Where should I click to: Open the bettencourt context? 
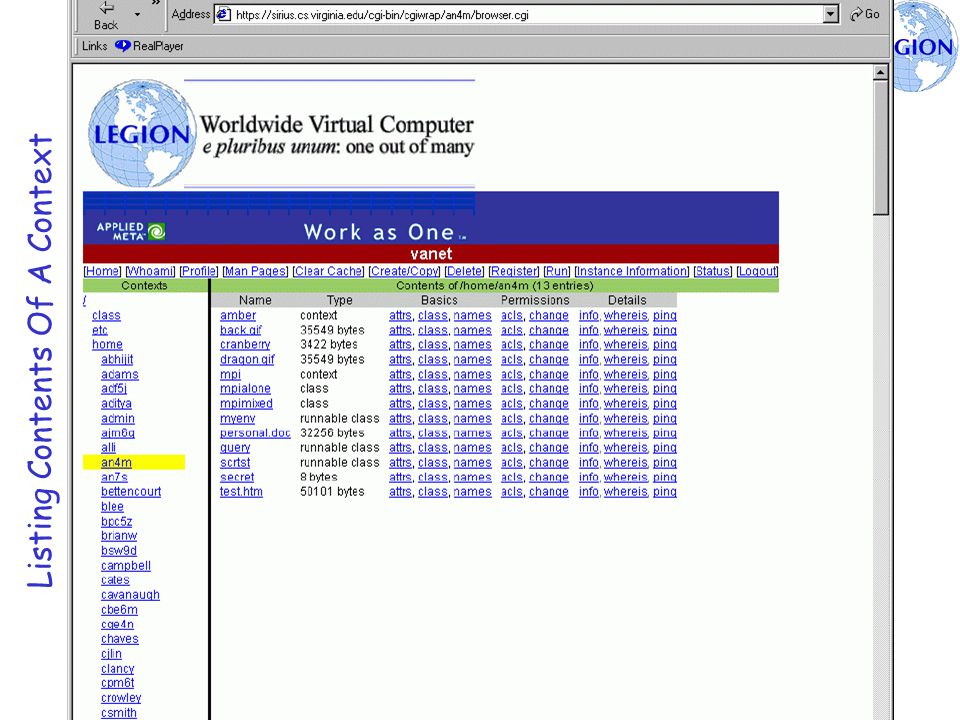pyautogui.click(x=131, y=492)
